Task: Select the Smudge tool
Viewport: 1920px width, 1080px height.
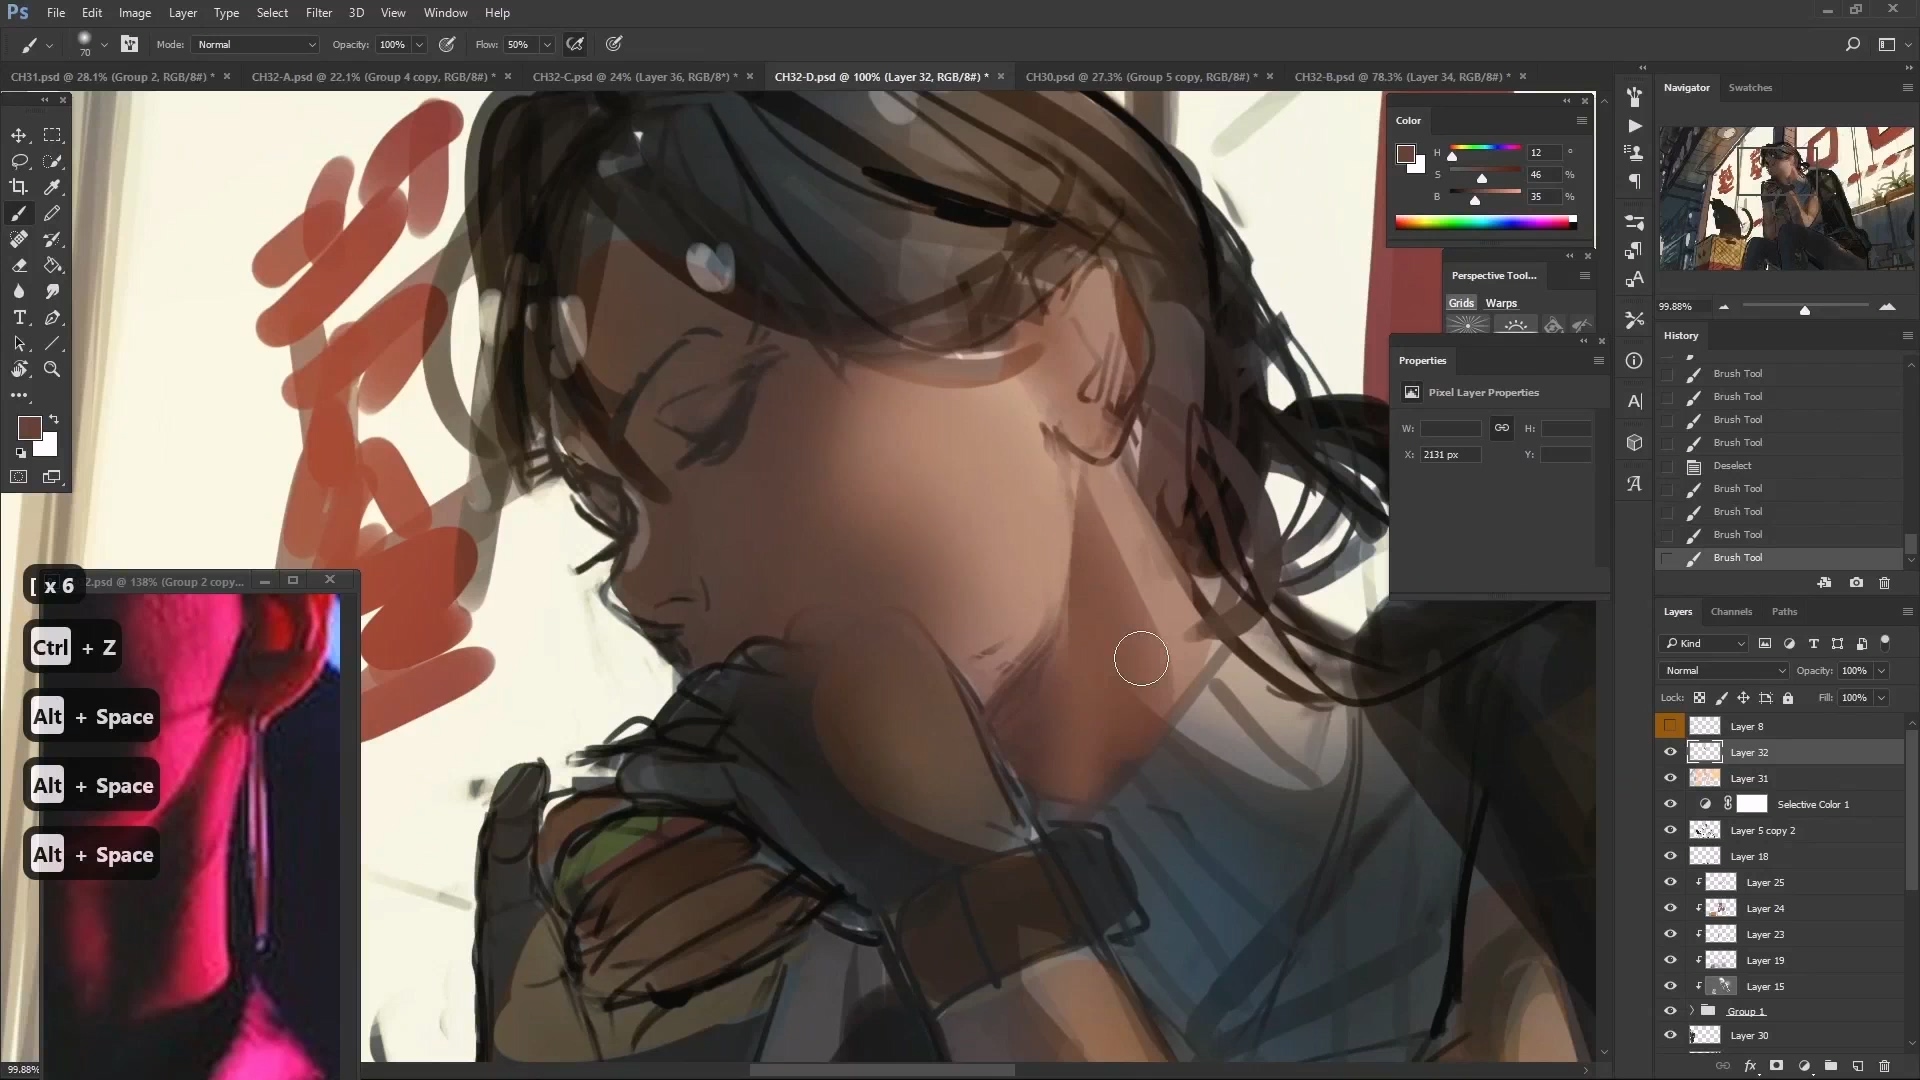Action: [53, 291]
